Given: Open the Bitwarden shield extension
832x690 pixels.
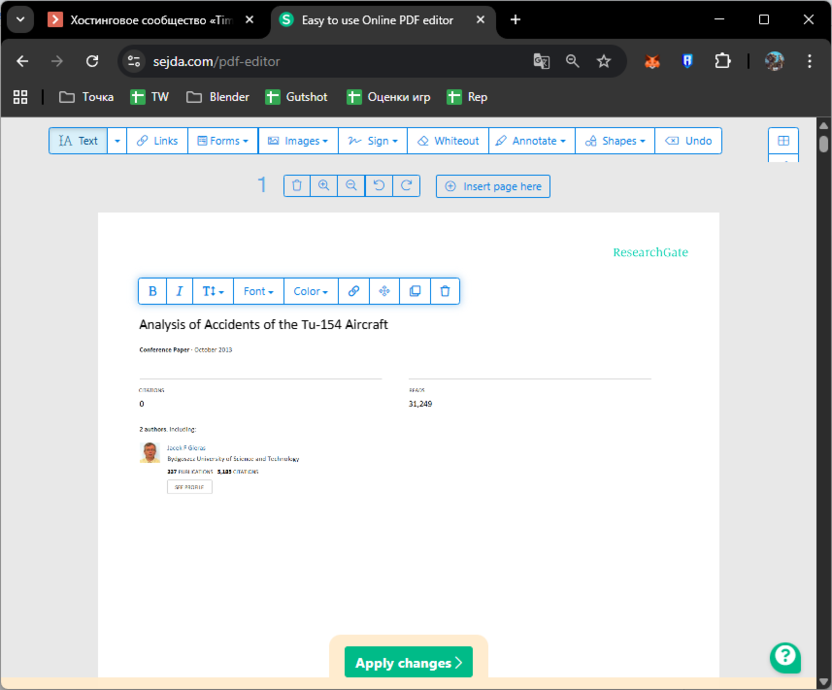Looking at the screenshot, I should (687, 62).
